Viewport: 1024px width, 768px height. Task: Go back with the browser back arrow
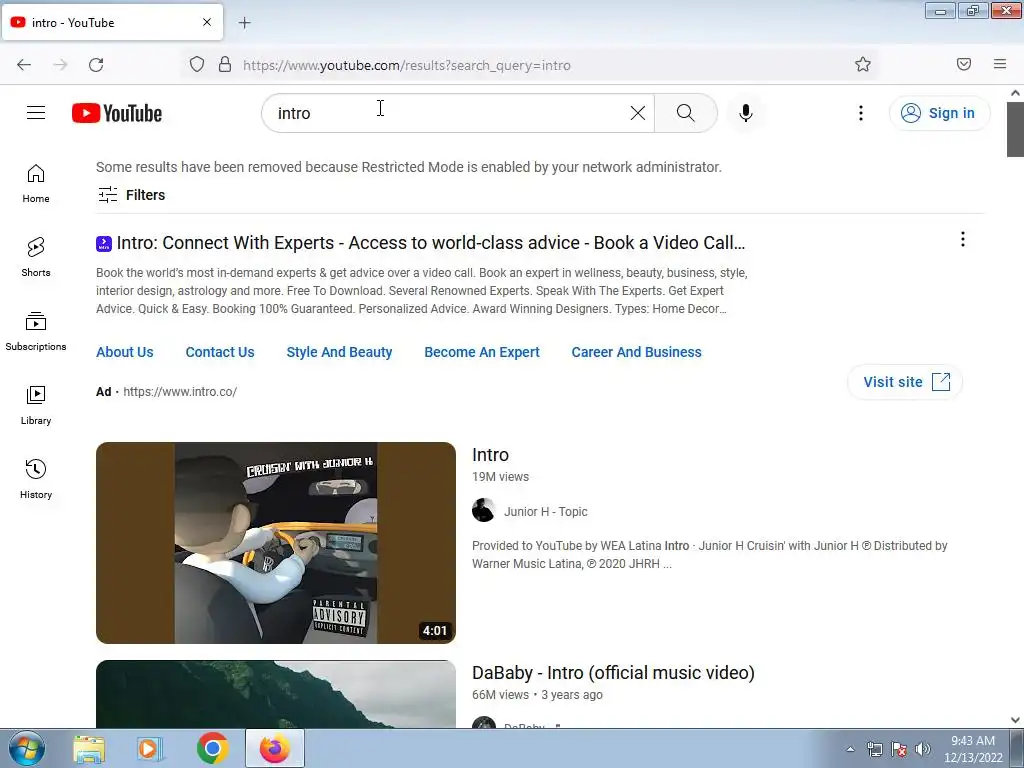[24, 65]
